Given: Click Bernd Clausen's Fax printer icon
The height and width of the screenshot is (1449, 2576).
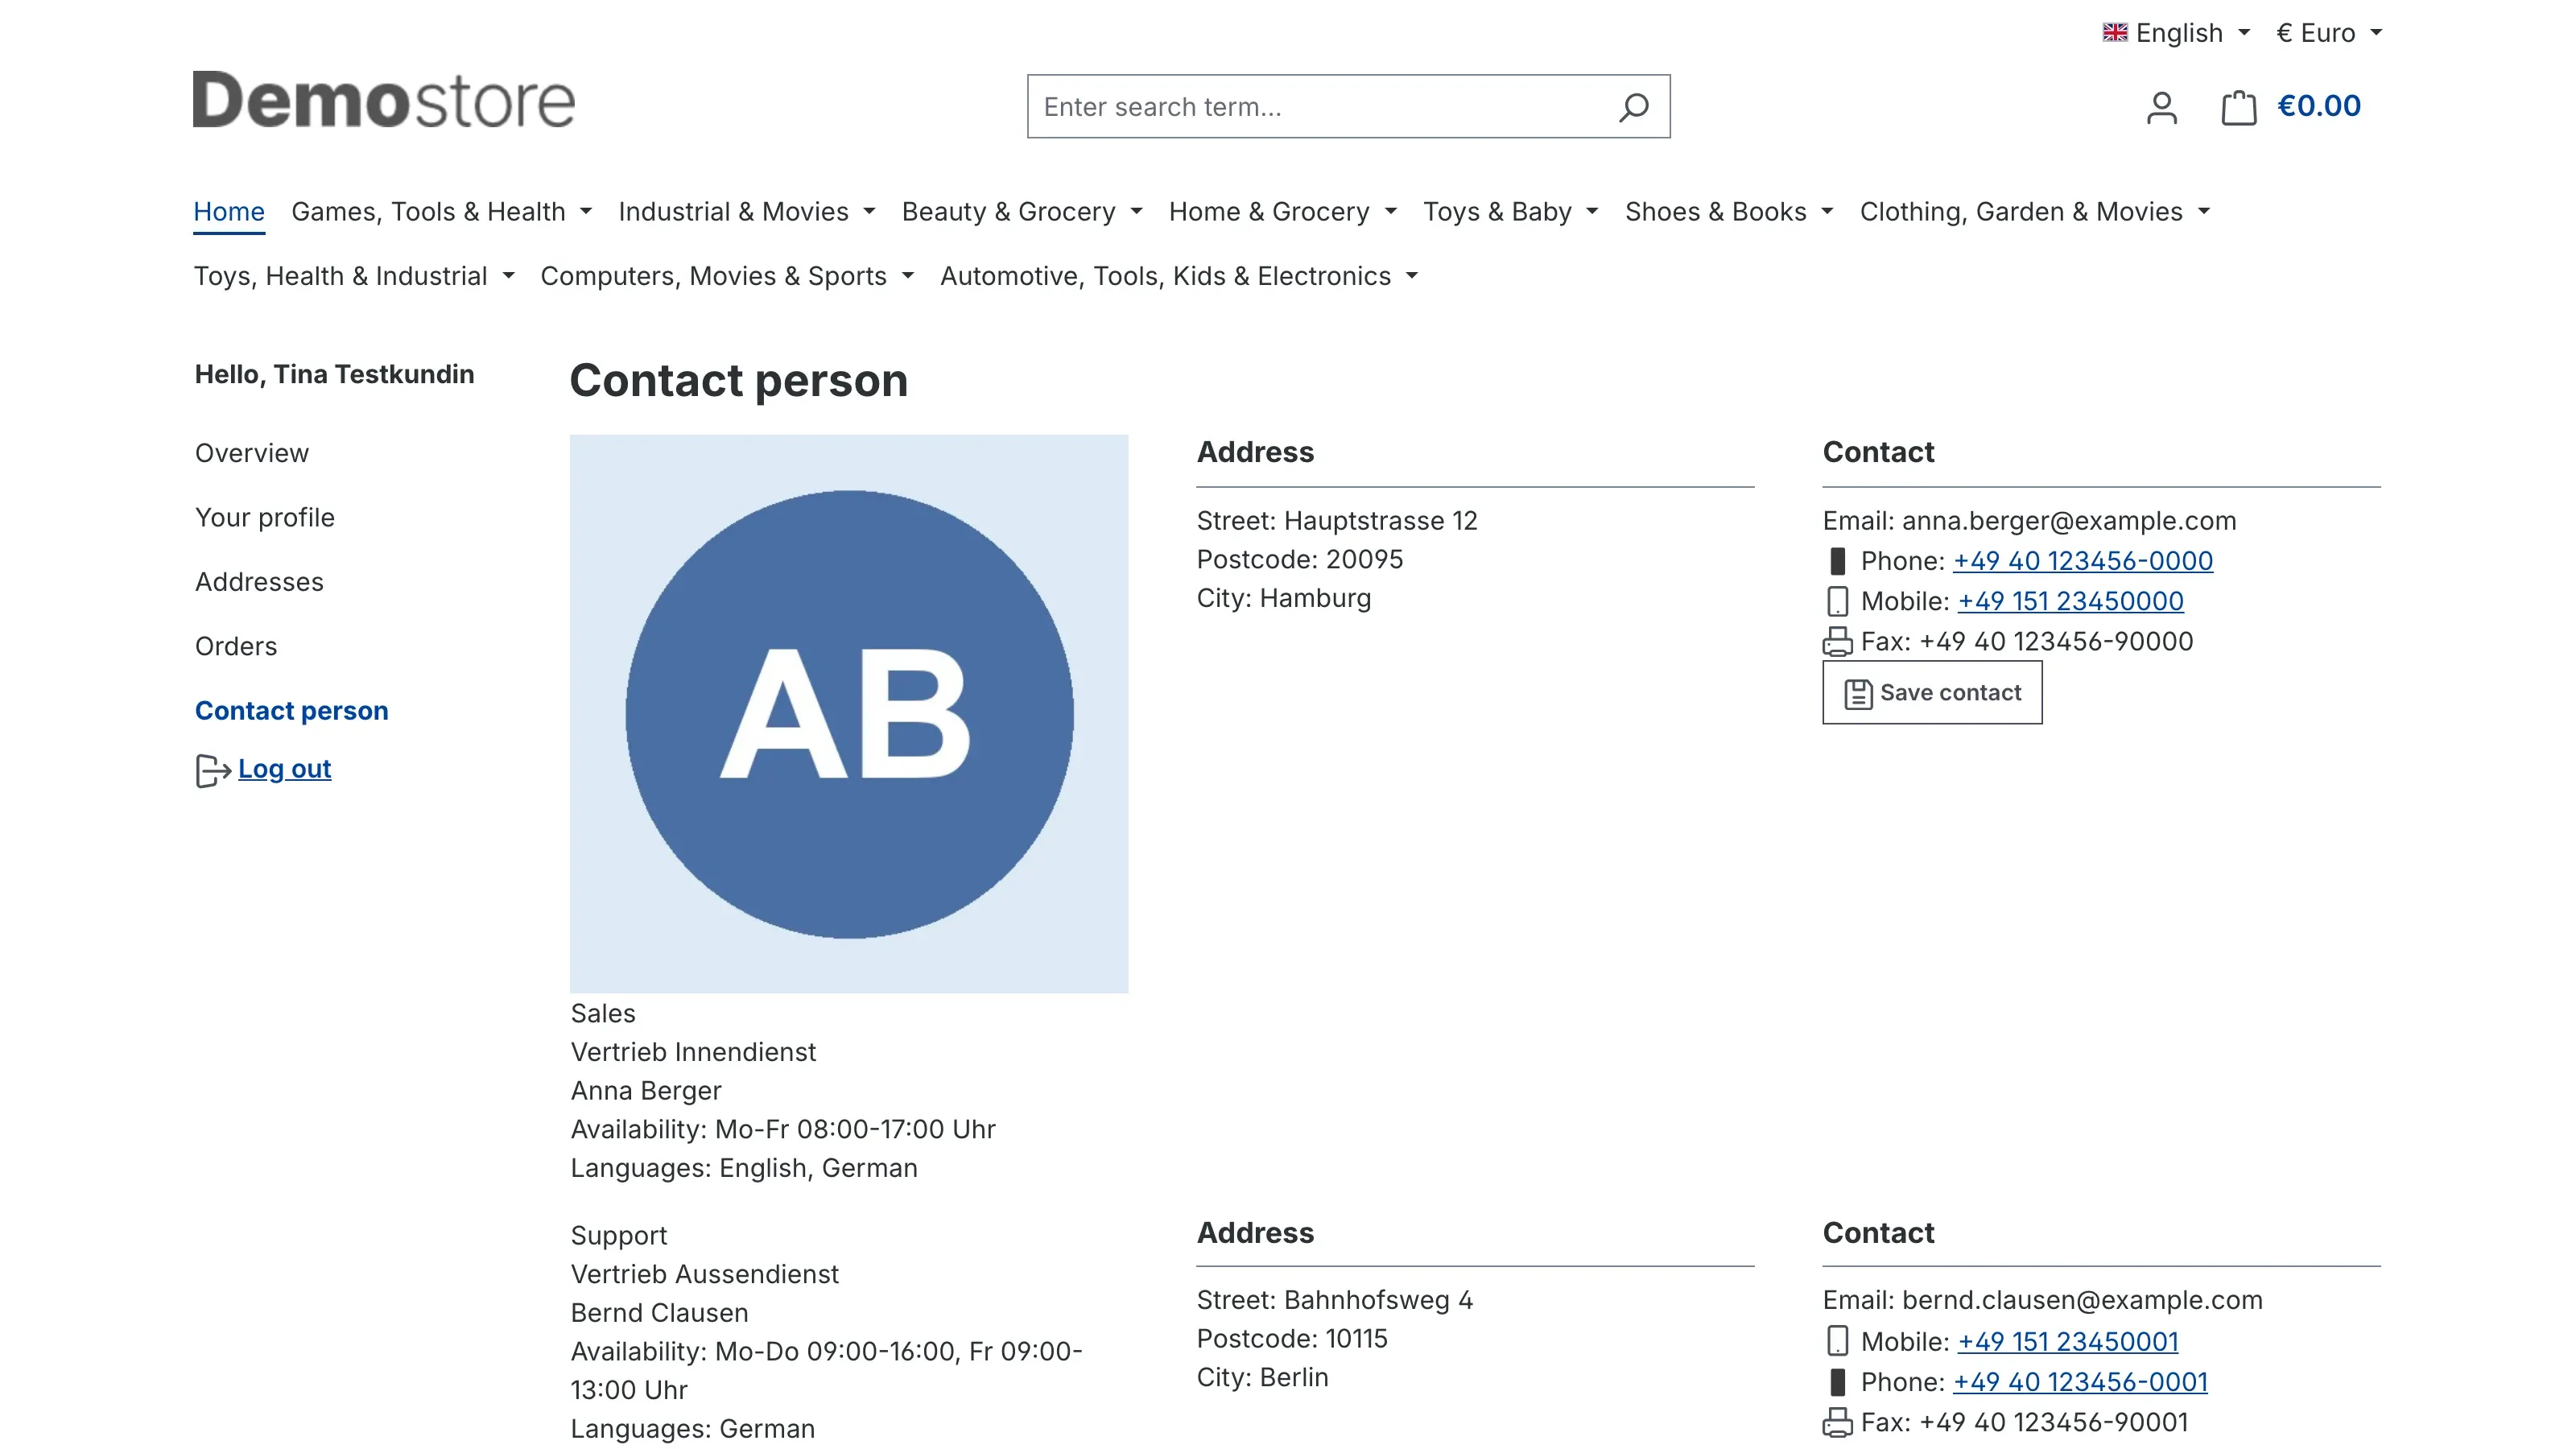Looking at the screenshot, I should click(1837, 1422).
